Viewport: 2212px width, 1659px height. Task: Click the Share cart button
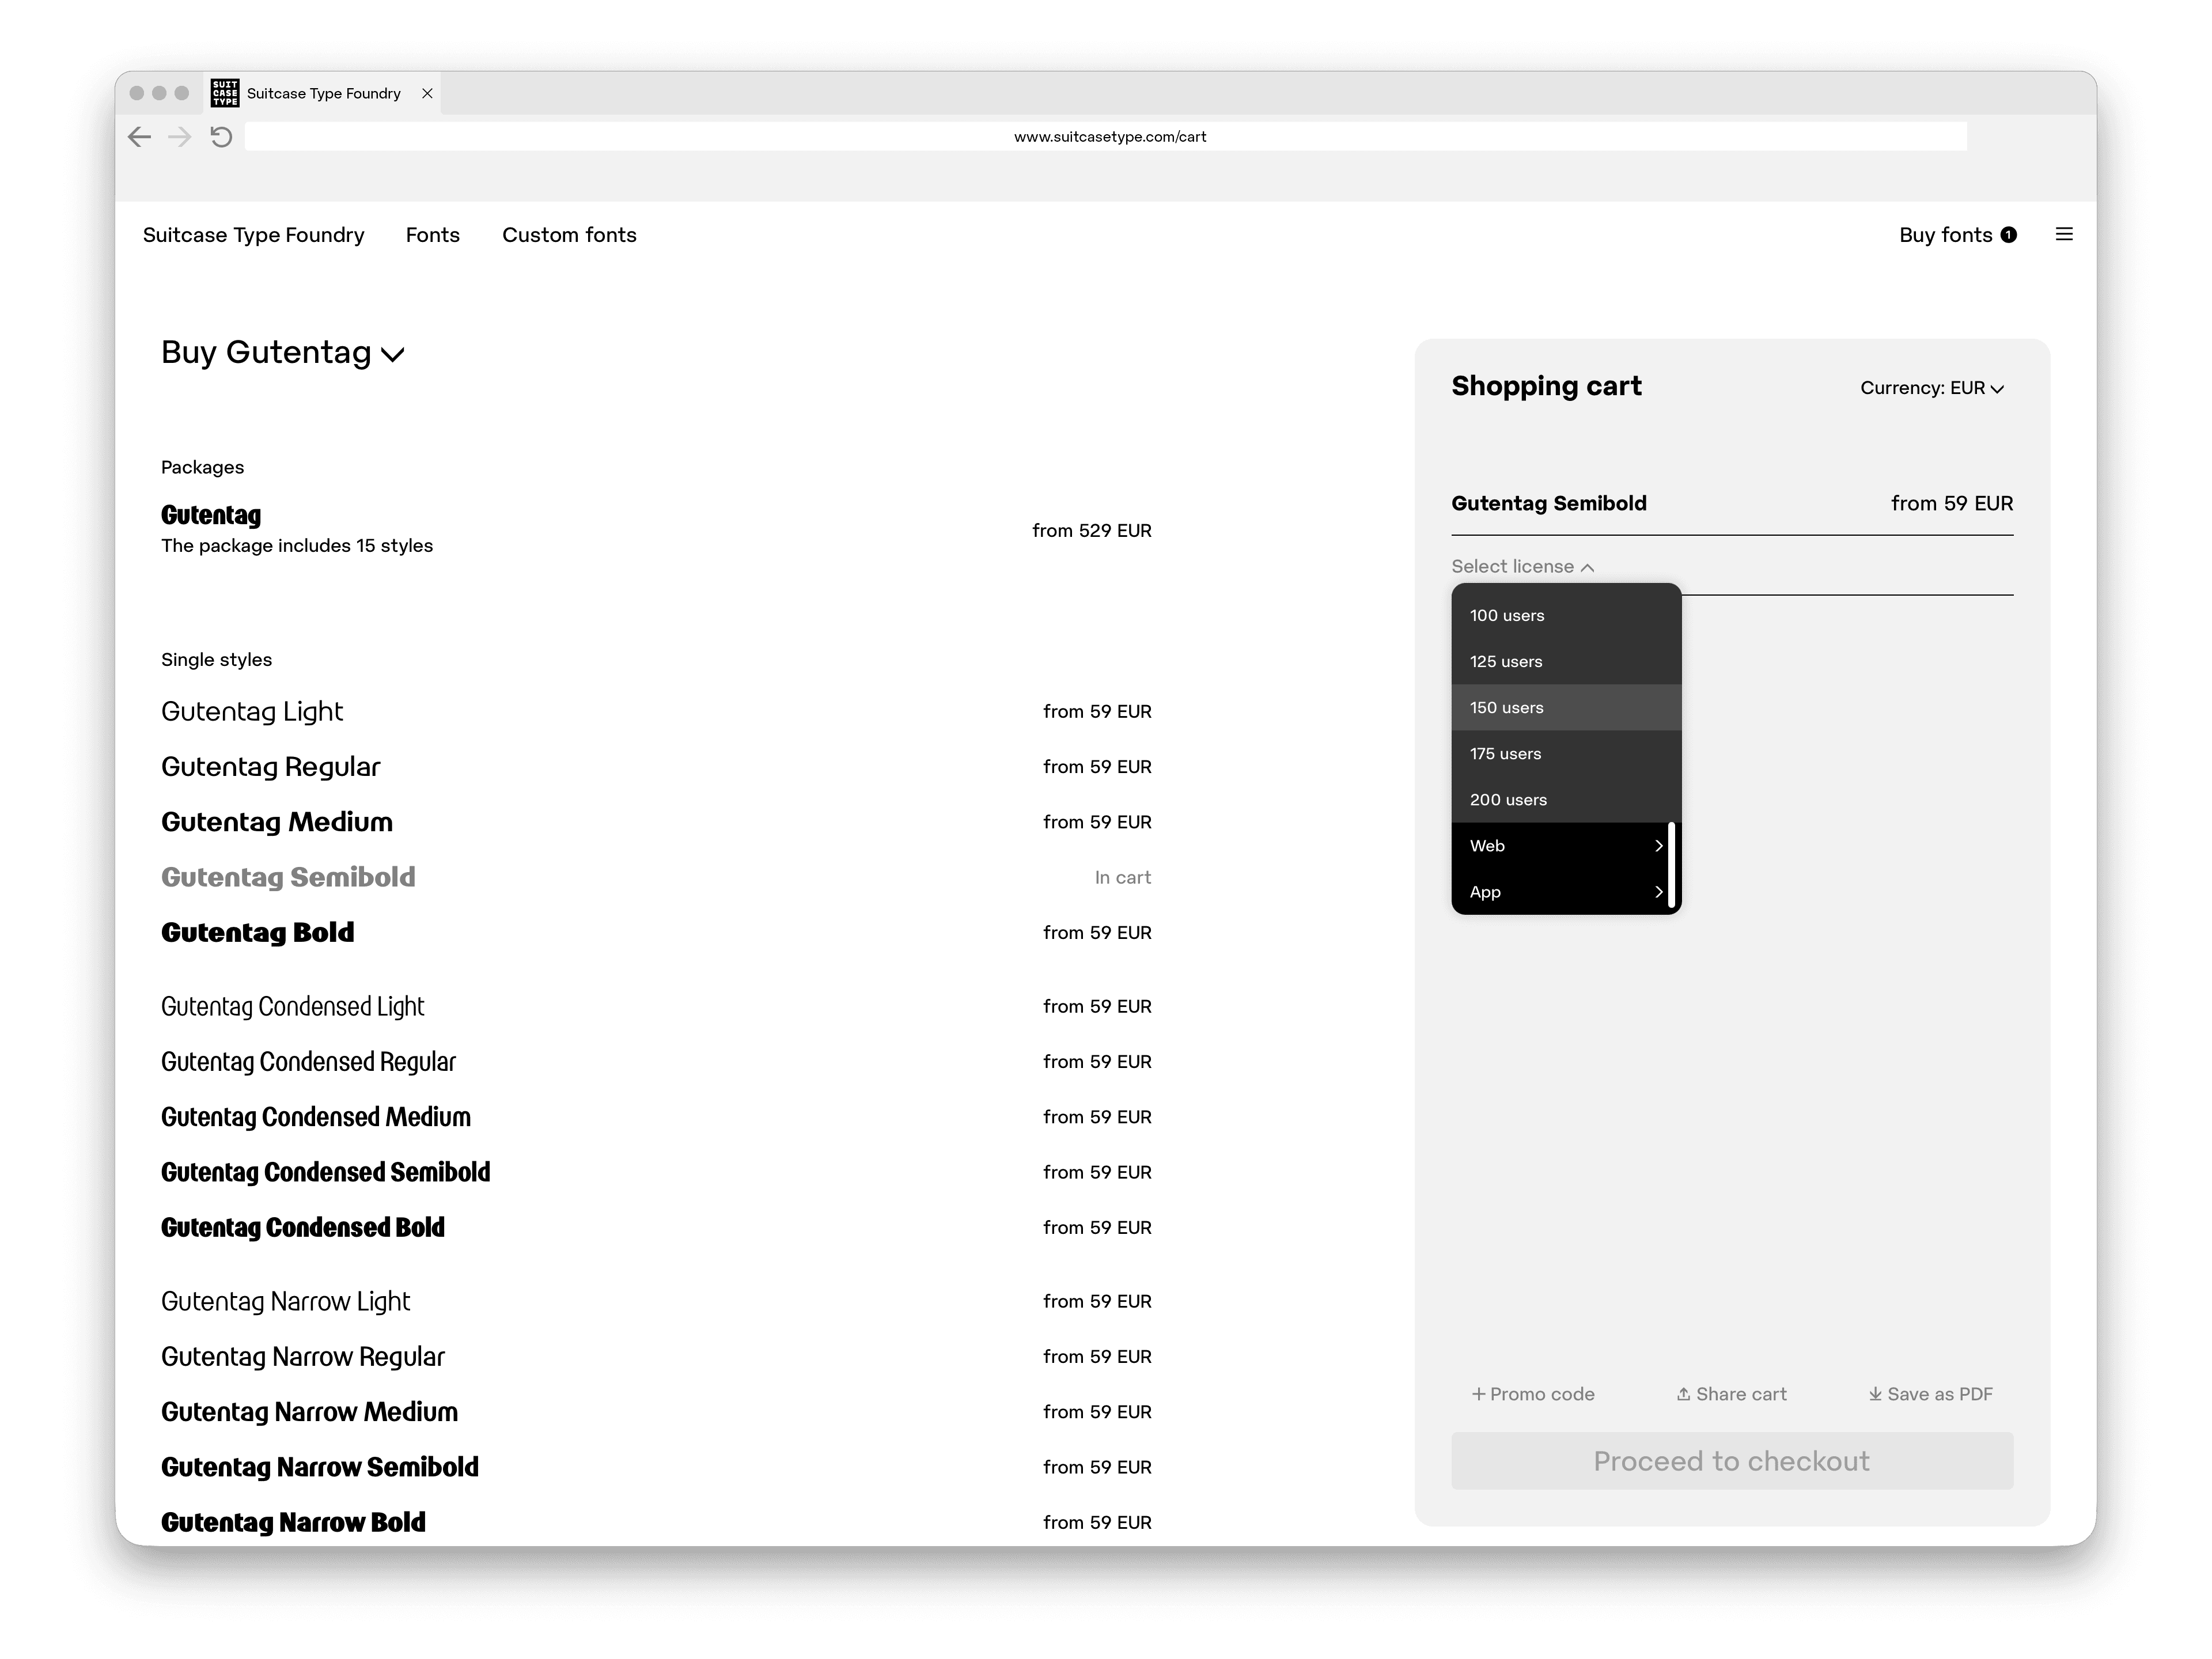coord(1732,1394)
